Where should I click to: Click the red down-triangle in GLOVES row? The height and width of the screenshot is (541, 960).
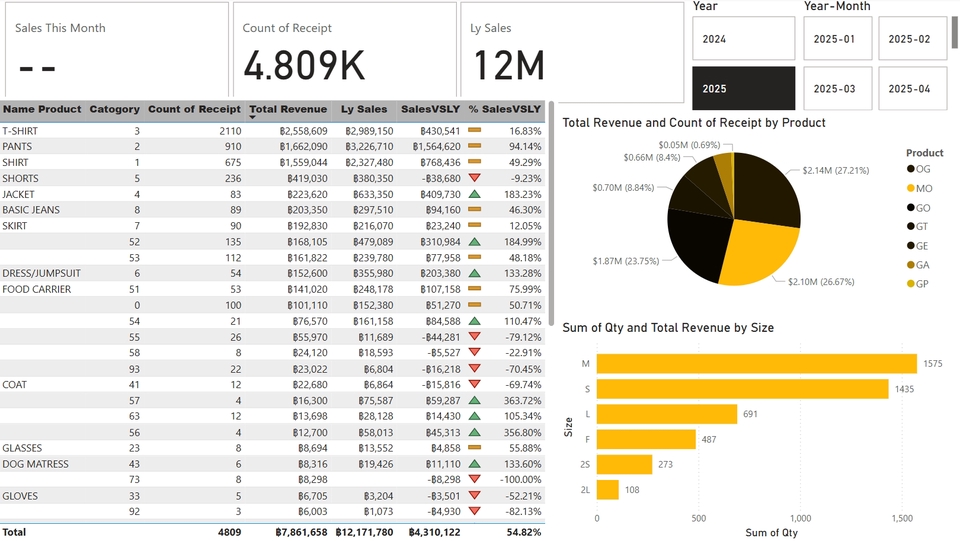pos(474,496)
